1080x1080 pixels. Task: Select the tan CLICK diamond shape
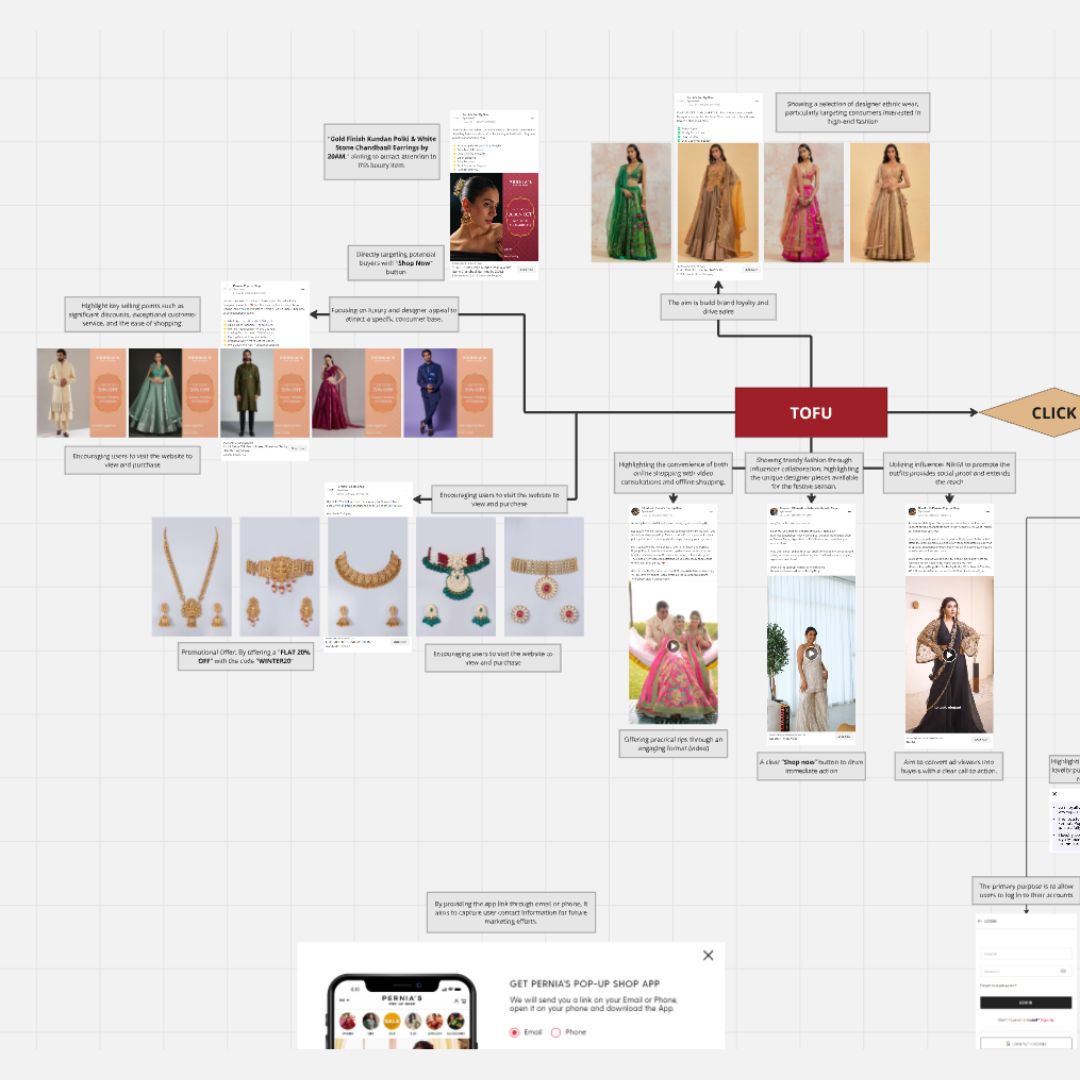1040,412
